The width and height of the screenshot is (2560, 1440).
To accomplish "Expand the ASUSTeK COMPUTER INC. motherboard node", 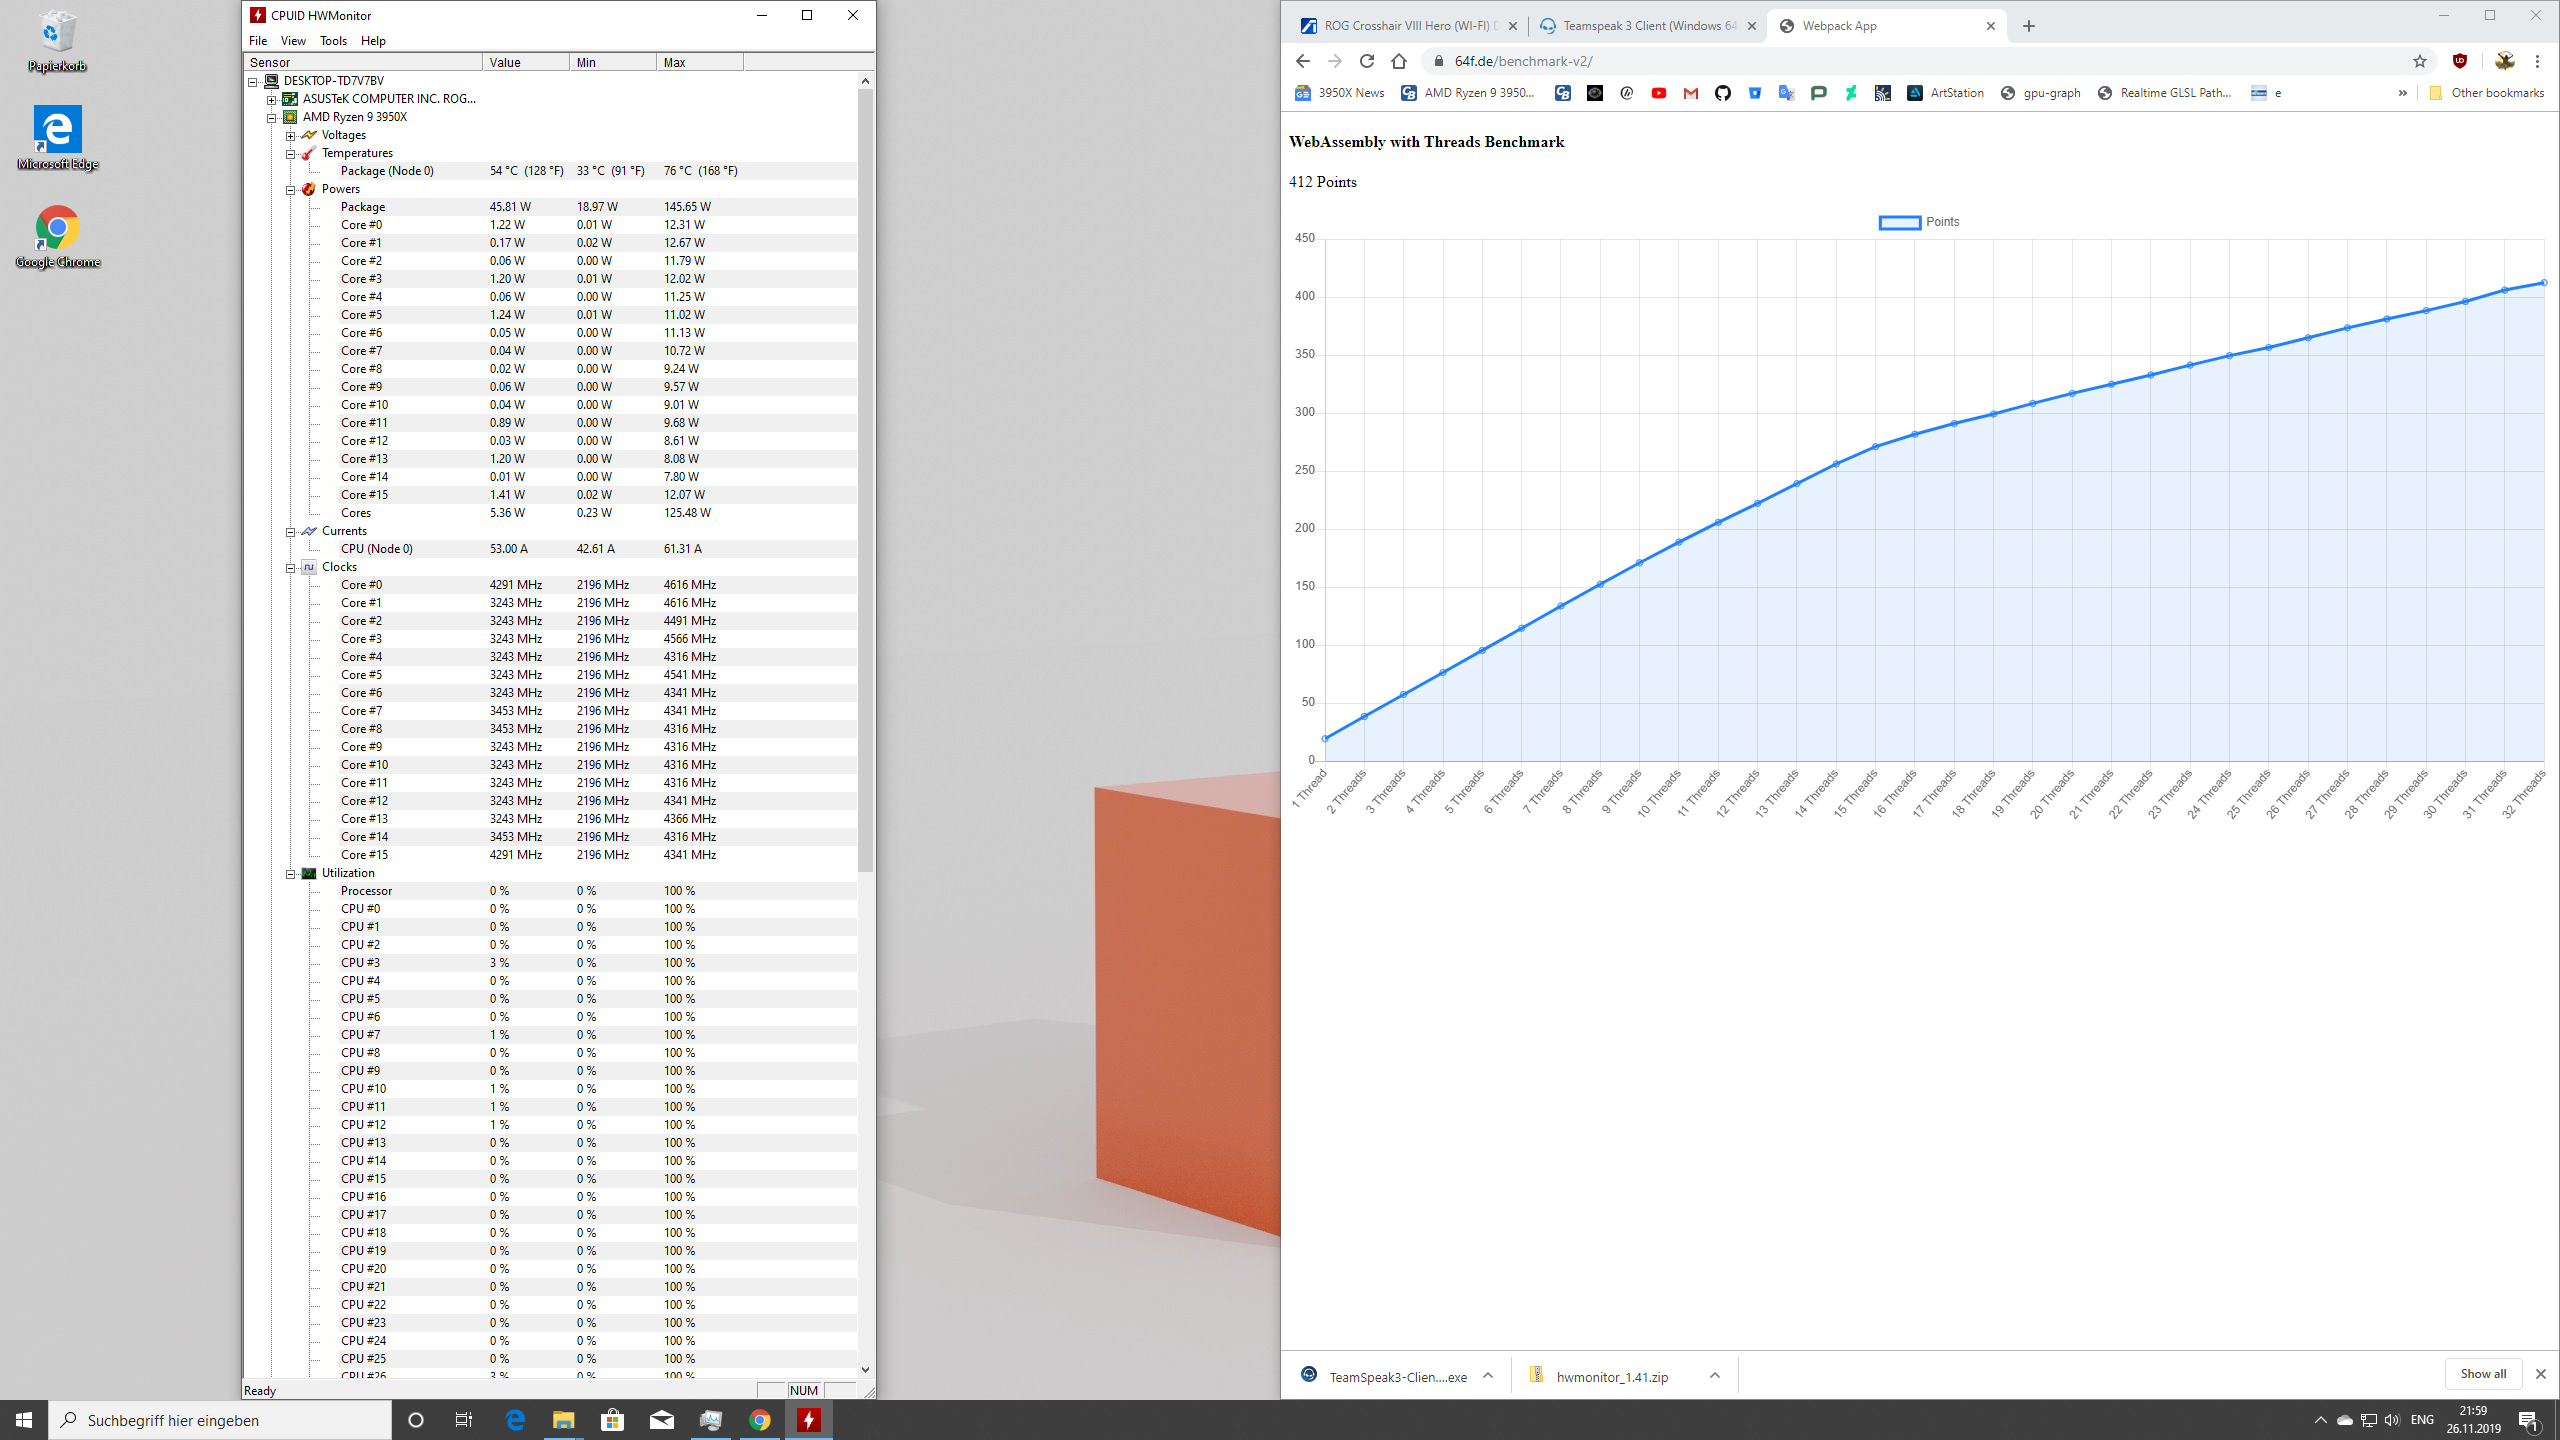I will 272,100.
